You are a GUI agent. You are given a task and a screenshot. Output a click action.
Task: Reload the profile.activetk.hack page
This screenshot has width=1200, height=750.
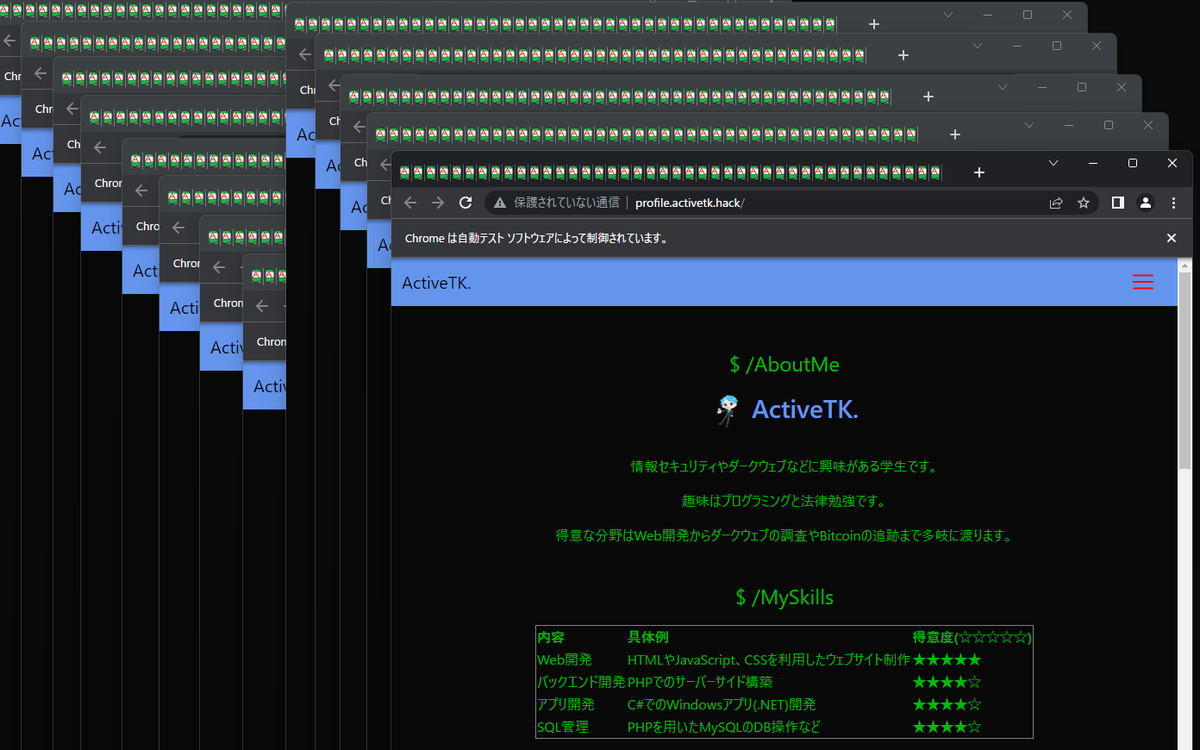(465, 202)
